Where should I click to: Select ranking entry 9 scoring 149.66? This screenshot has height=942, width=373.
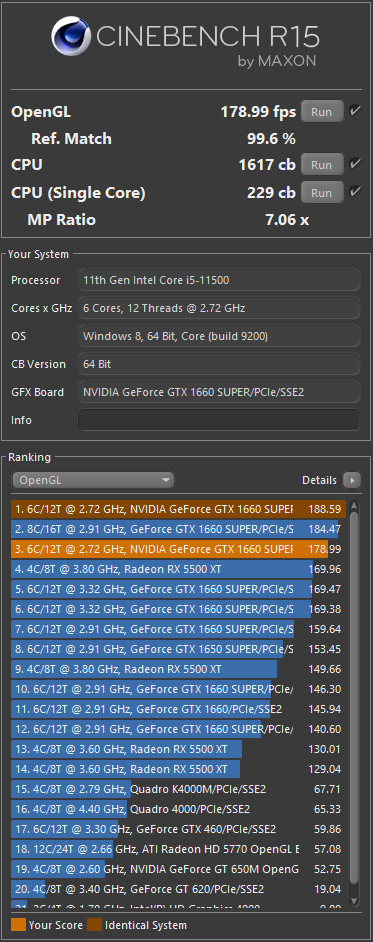click(178, 669)
